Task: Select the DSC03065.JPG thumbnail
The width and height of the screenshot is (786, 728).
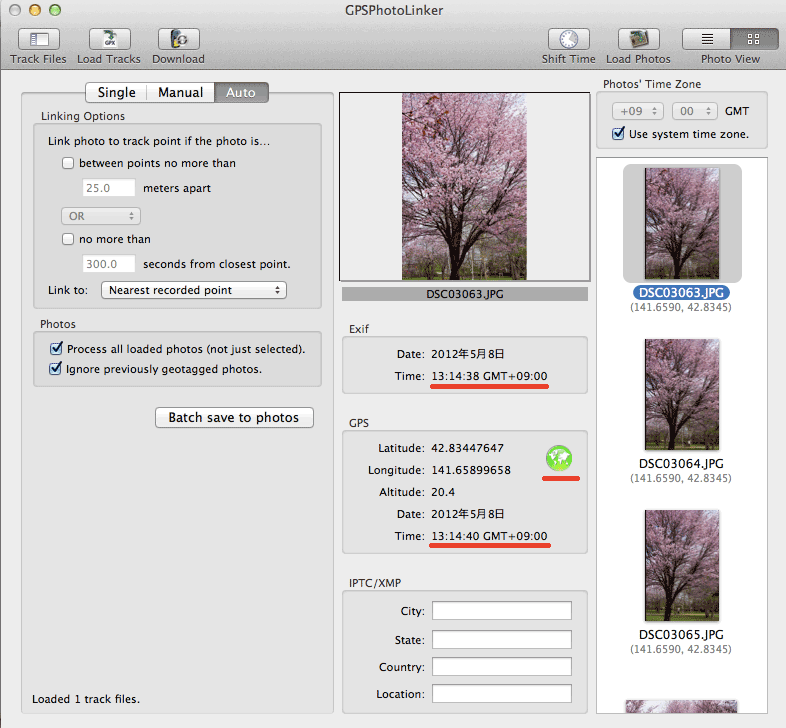Action: 682,566
